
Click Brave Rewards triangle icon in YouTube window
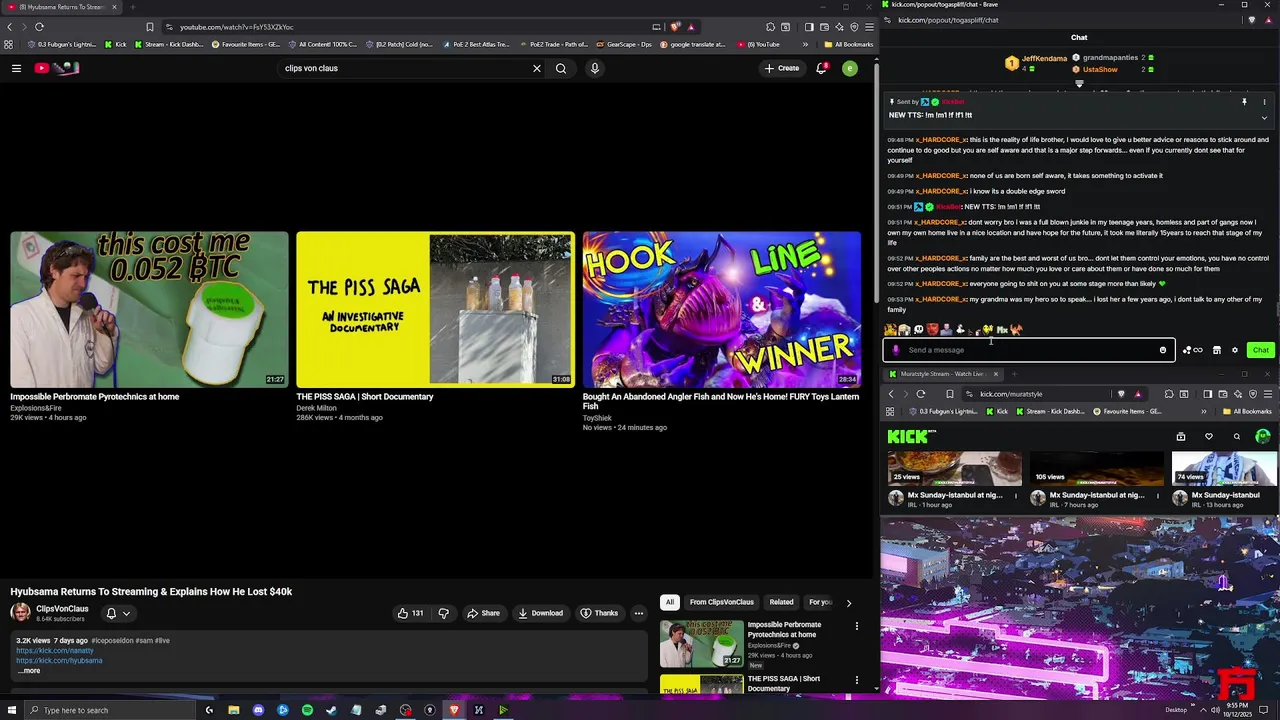(x=691, y=27)
